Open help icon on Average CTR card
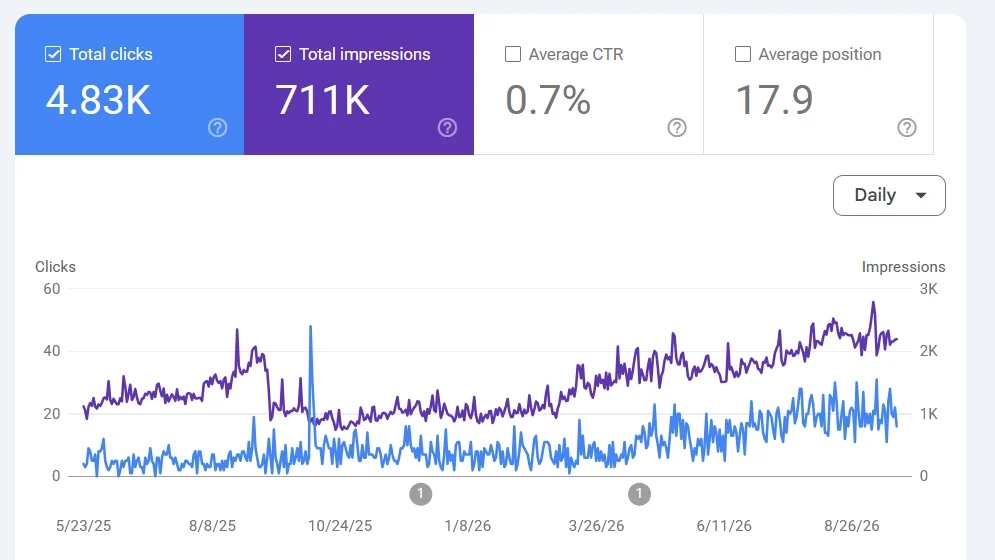Screen dimensions: 995x560 tap(677, 128)
